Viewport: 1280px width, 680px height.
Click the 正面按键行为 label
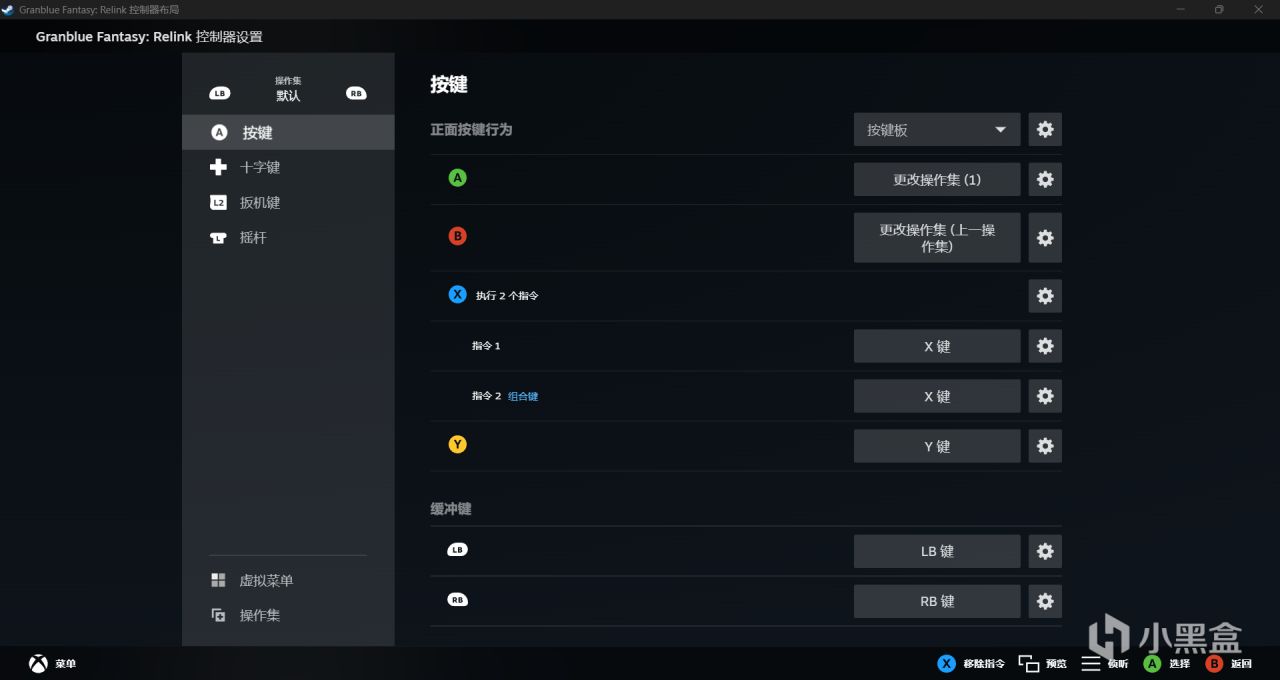click(x=471, y=129)
